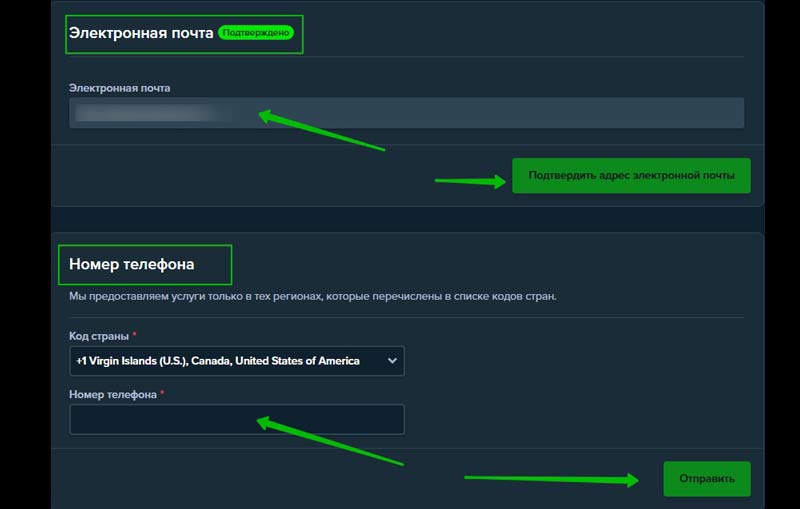Viewport: 800px width, 509px height.
Task: Click the red asterisk beside Номер телефона label
Action: coord(162,394)
